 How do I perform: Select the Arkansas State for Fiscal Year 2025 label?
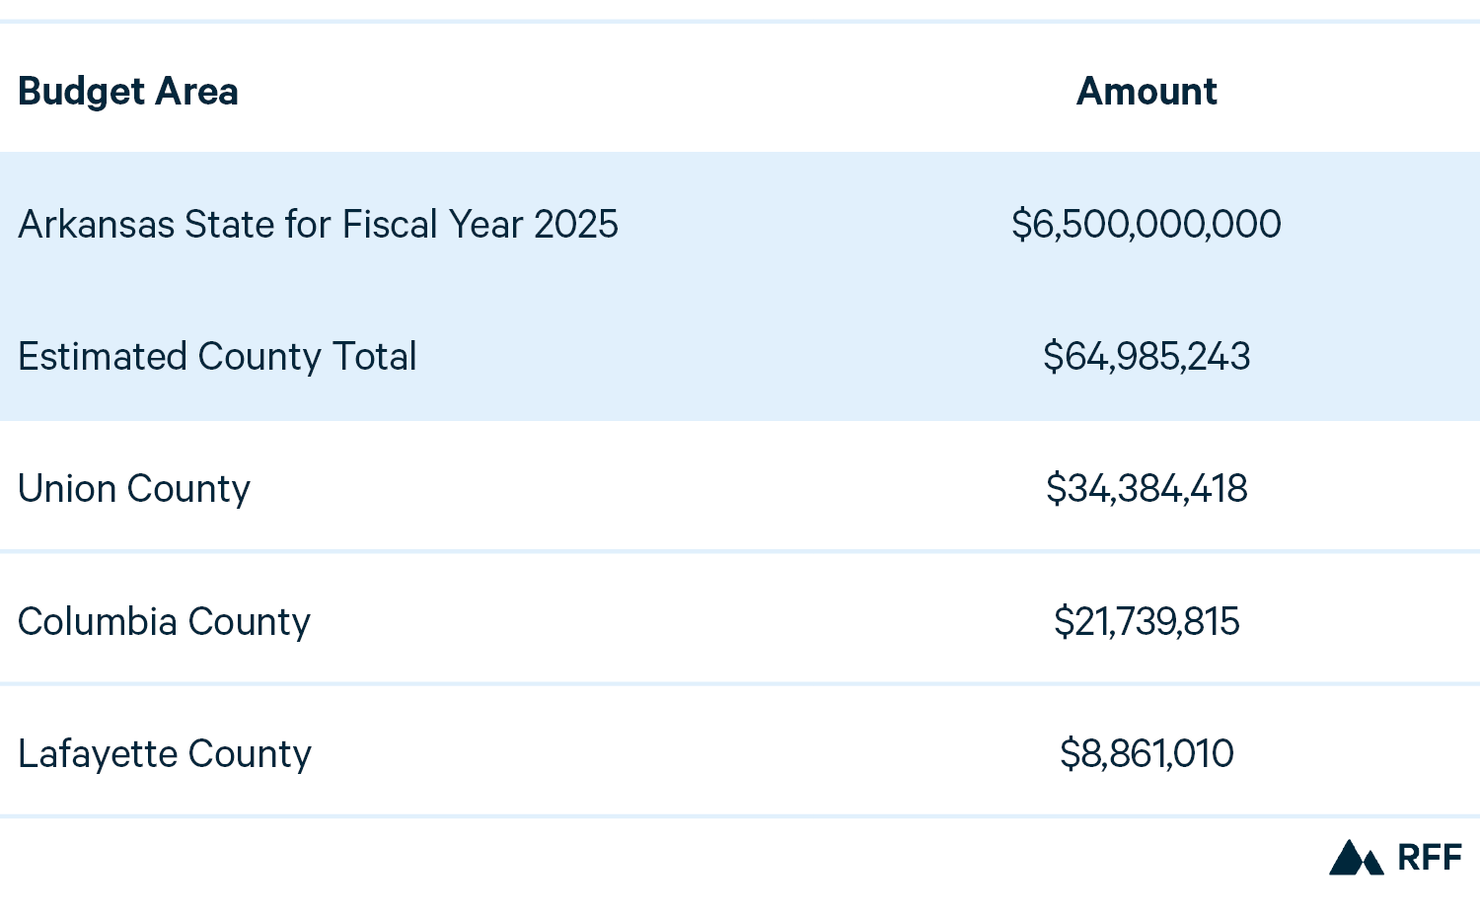318,224
